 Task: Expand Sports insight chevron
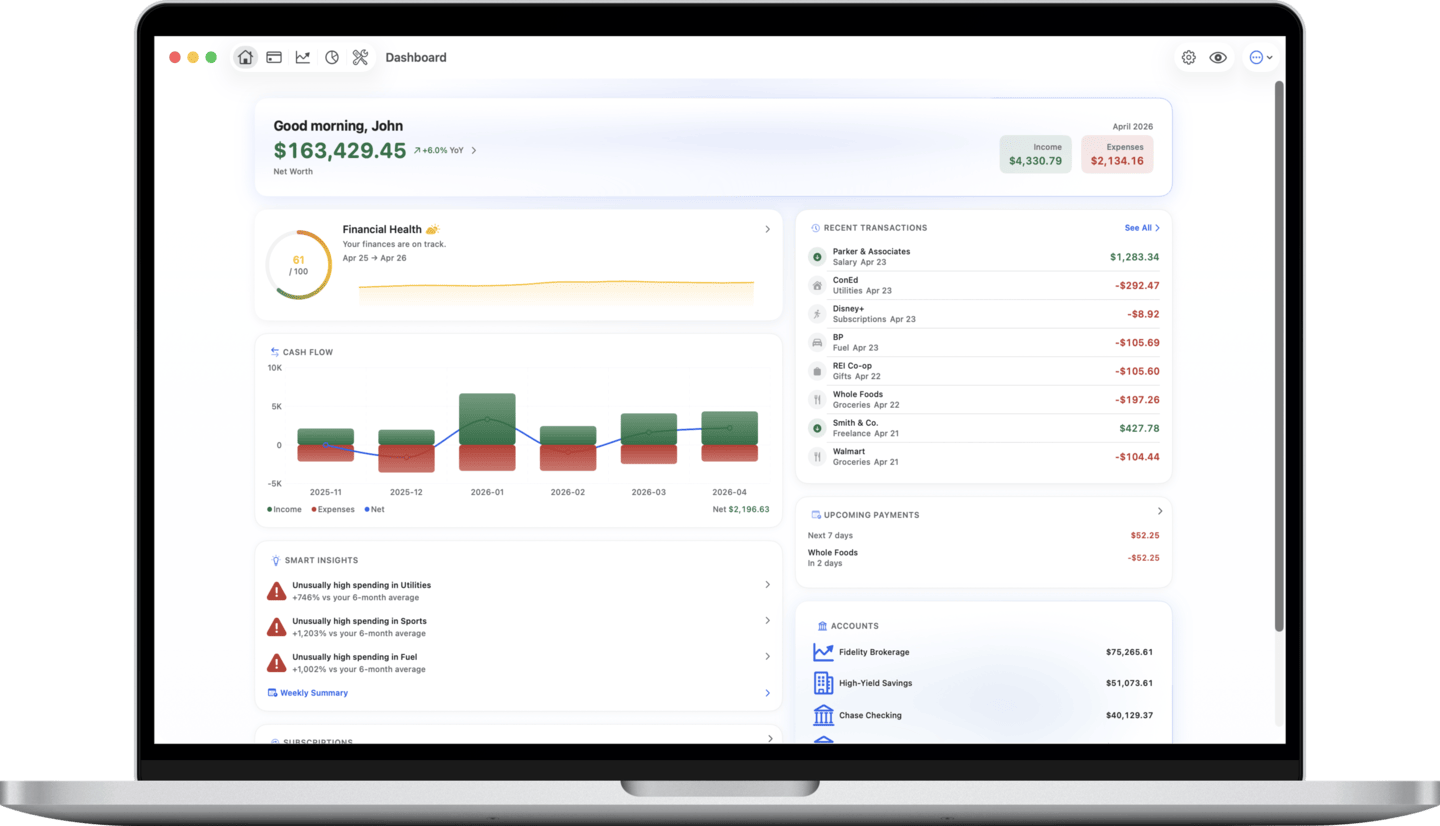pyautogui.click(x=767, y=621)
